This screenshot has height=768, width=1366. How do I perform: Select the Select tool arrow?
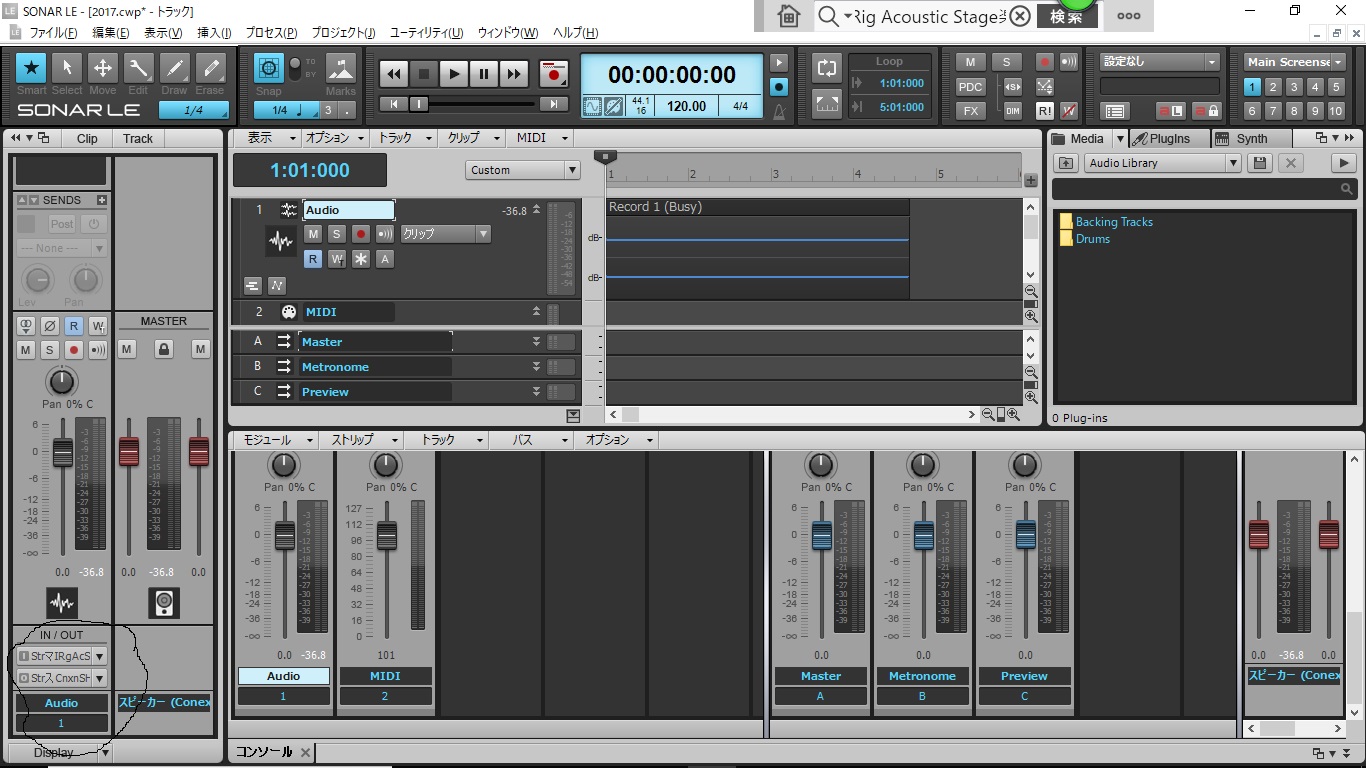[x=67, y=68]
